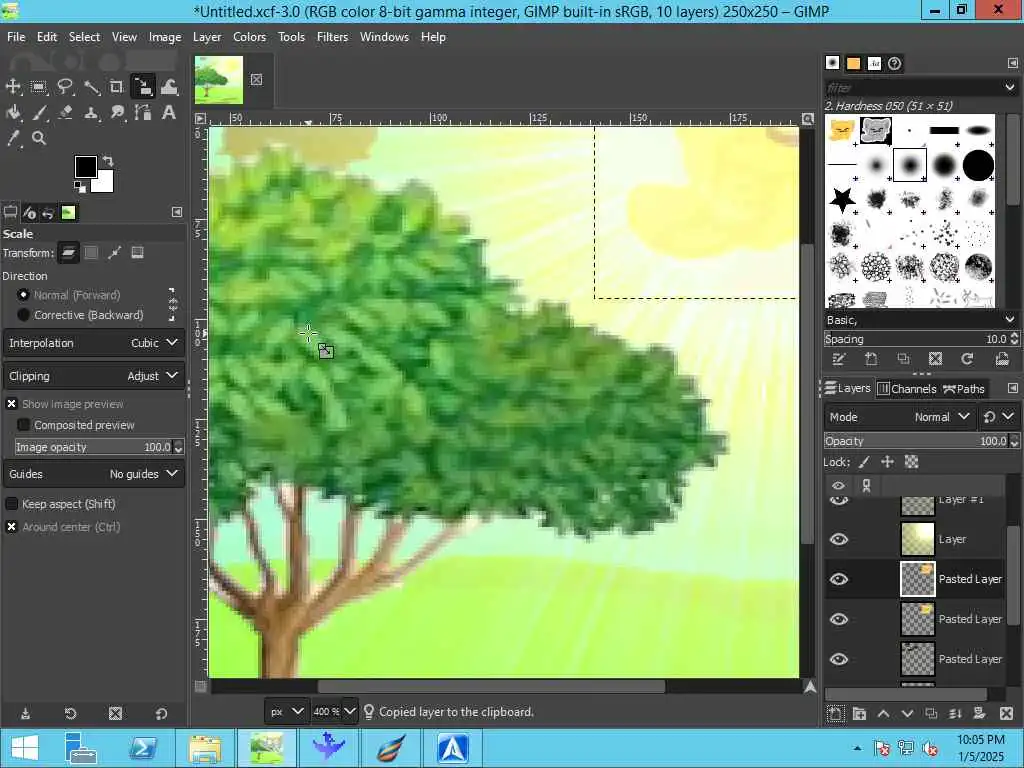Viewport: 1024px width, 768px height.
Task: Hide the yellow-green 'Layer' layer
Action: pyautogui.click(x=839, y=539)
